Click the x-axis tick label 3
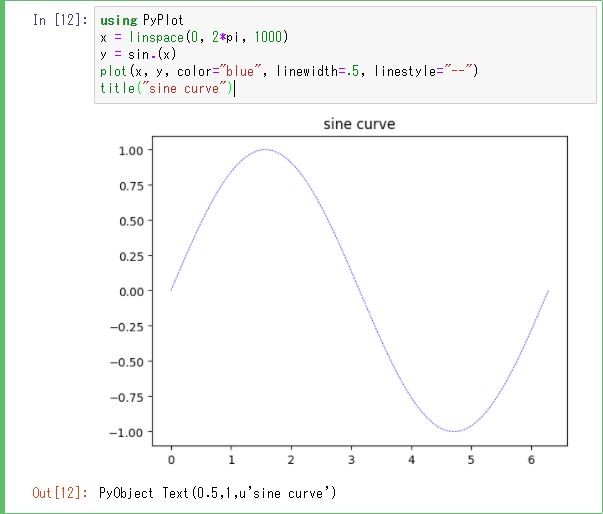 coord(351,460)
